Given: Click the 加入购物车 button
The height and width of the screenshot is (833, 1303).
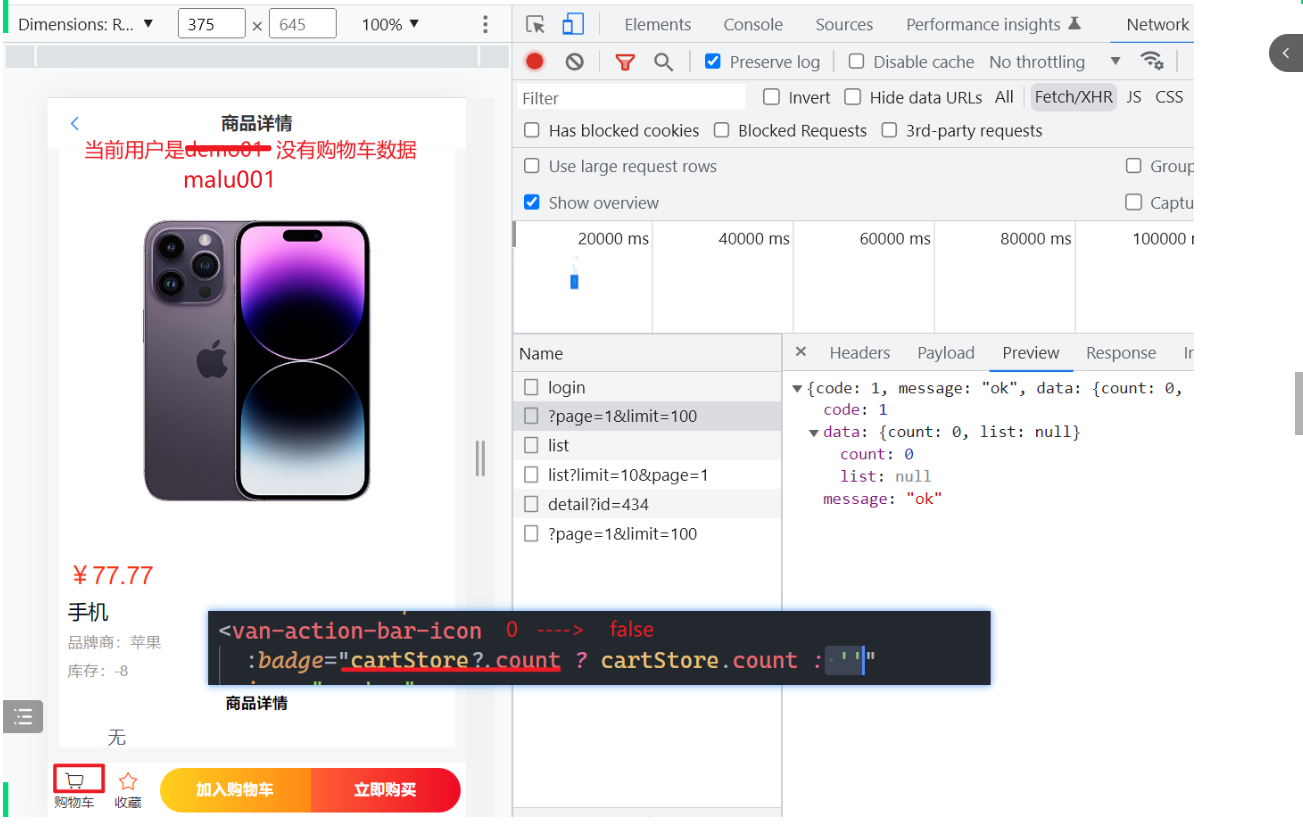Looking at the screenshot, I should tap(236, 790).
